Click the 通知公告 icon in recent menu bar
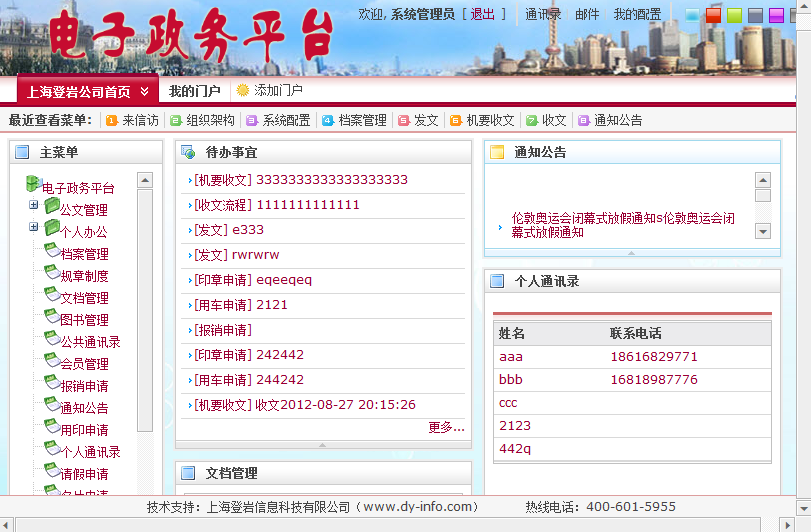The image size is (811, 532). [x=584, y=120]
